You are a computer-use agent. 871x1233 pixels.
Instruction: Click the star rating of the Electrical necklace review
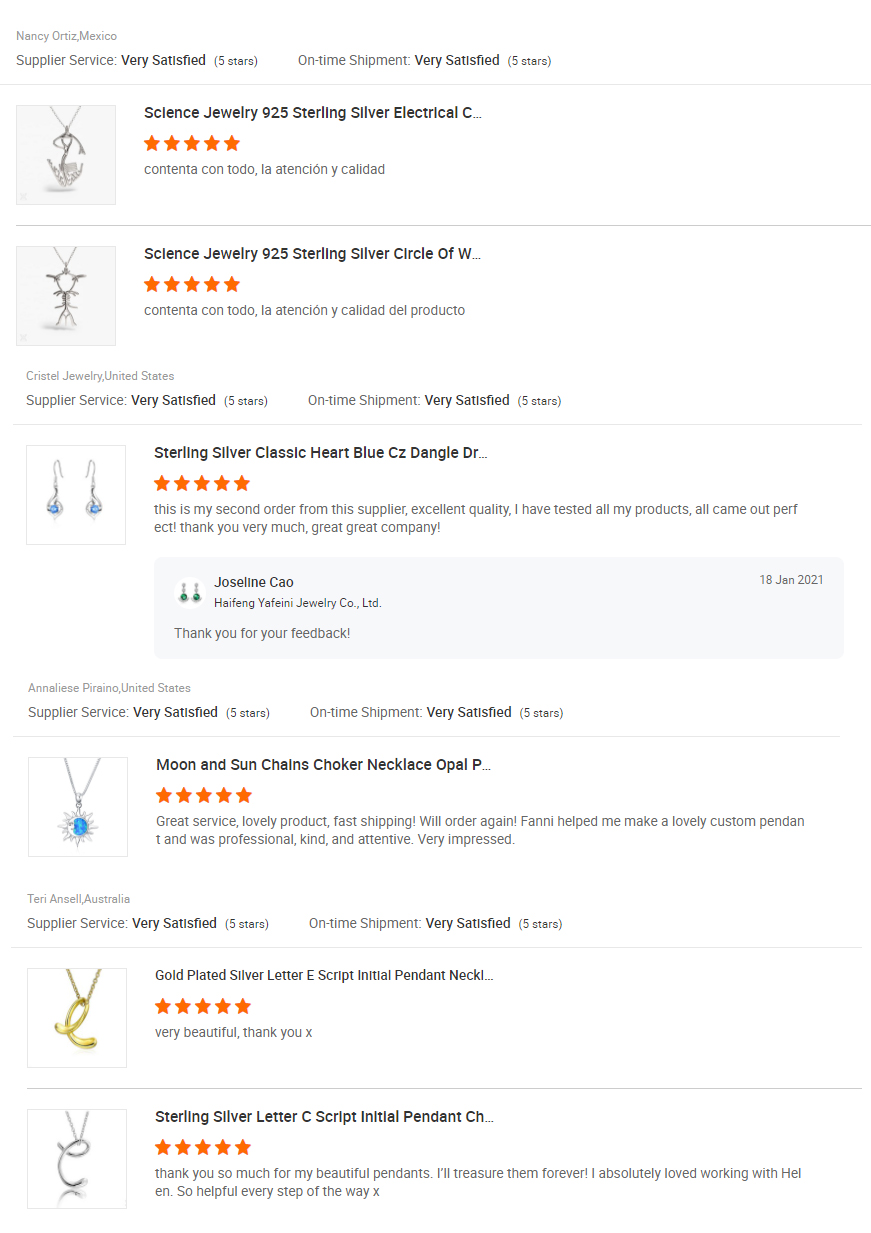(192, 143)
